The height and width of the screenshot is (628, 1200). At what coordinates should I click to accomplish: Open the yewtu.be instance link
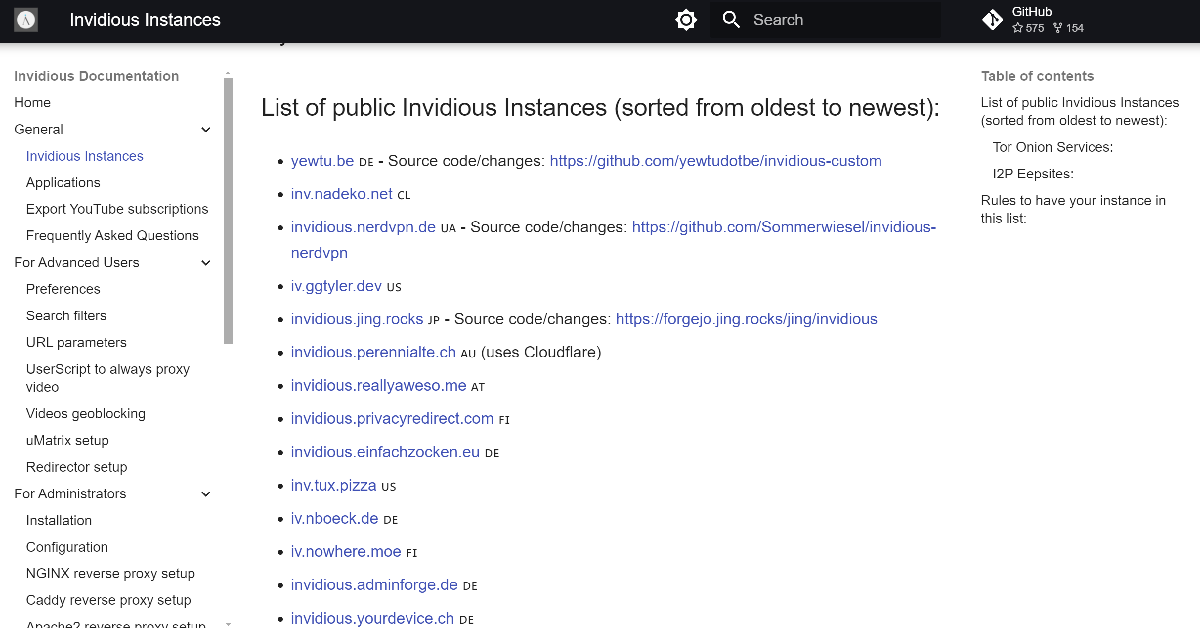322,161
